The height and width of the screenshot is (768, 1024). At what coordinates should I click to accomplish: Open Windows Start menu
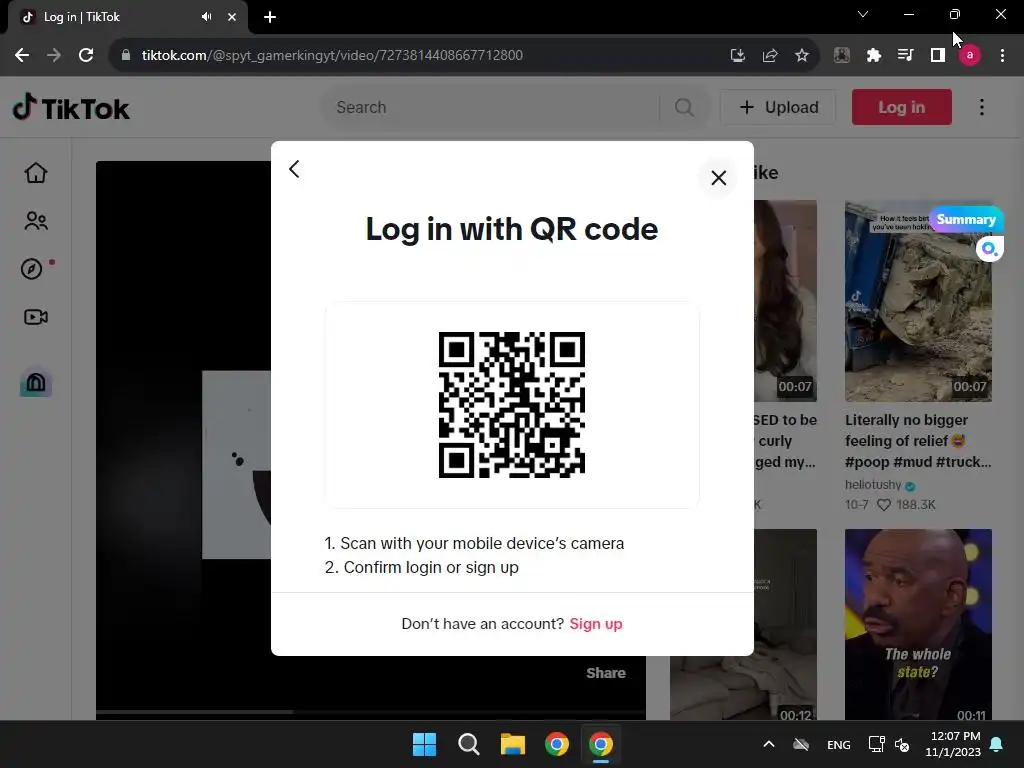click(x=424, y=744)
